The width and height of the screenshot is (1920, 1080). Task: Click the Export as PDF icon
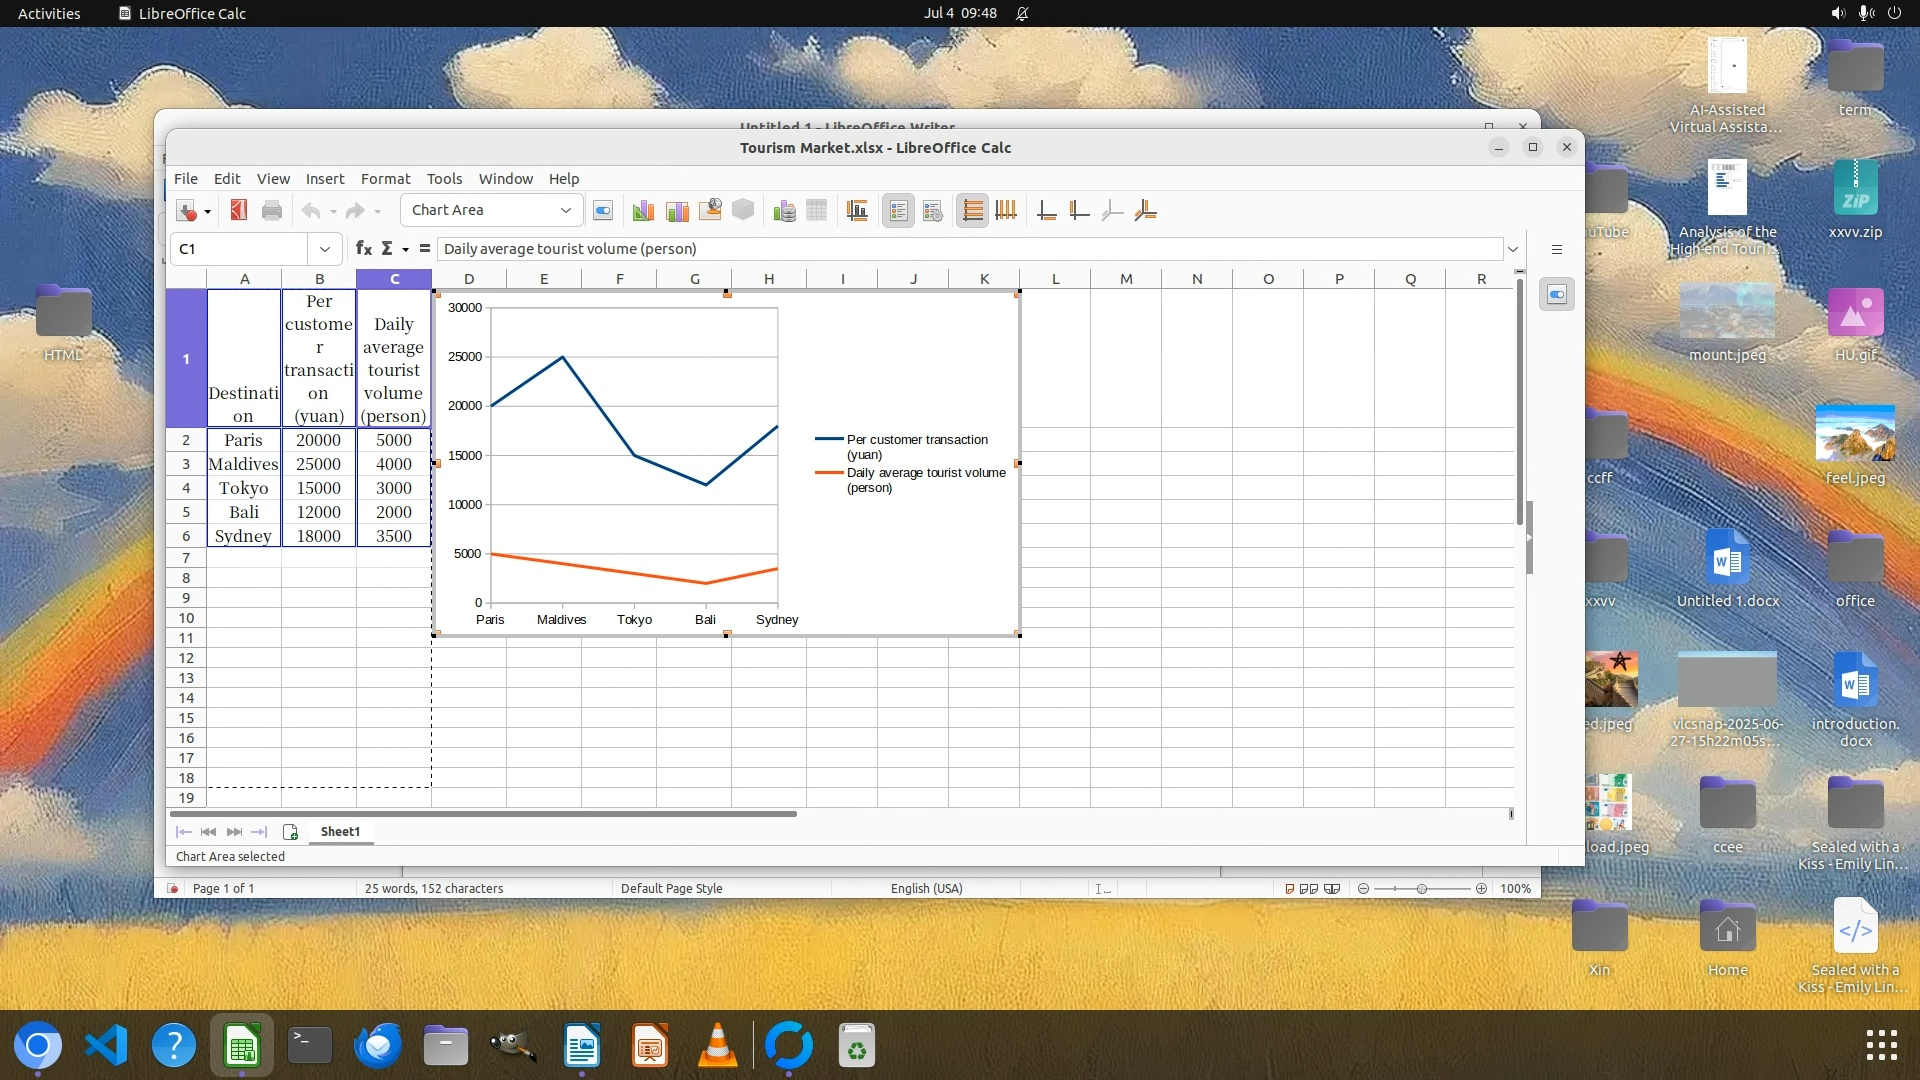click(x=238, y=210)
